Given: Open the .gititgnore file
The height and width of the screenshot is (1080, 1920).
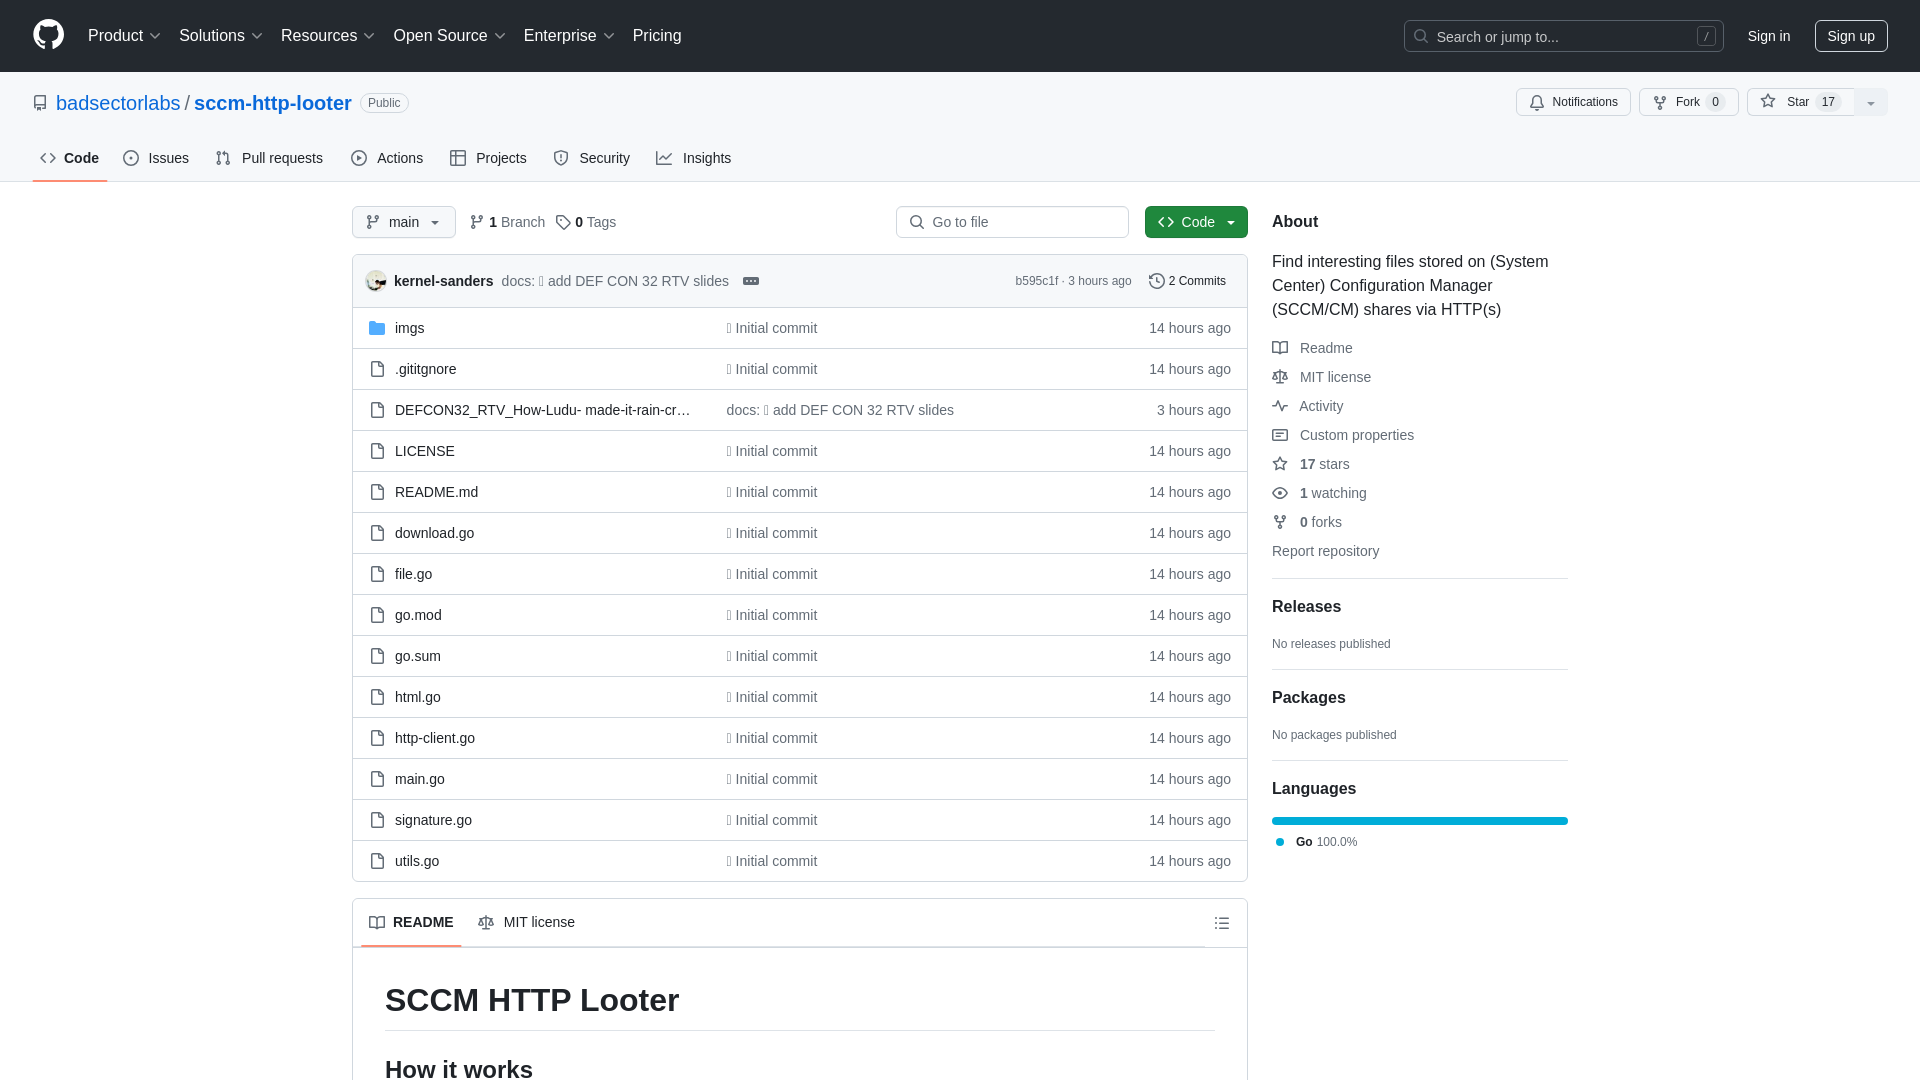Looking at the screenshot, I should coord(425,369).
